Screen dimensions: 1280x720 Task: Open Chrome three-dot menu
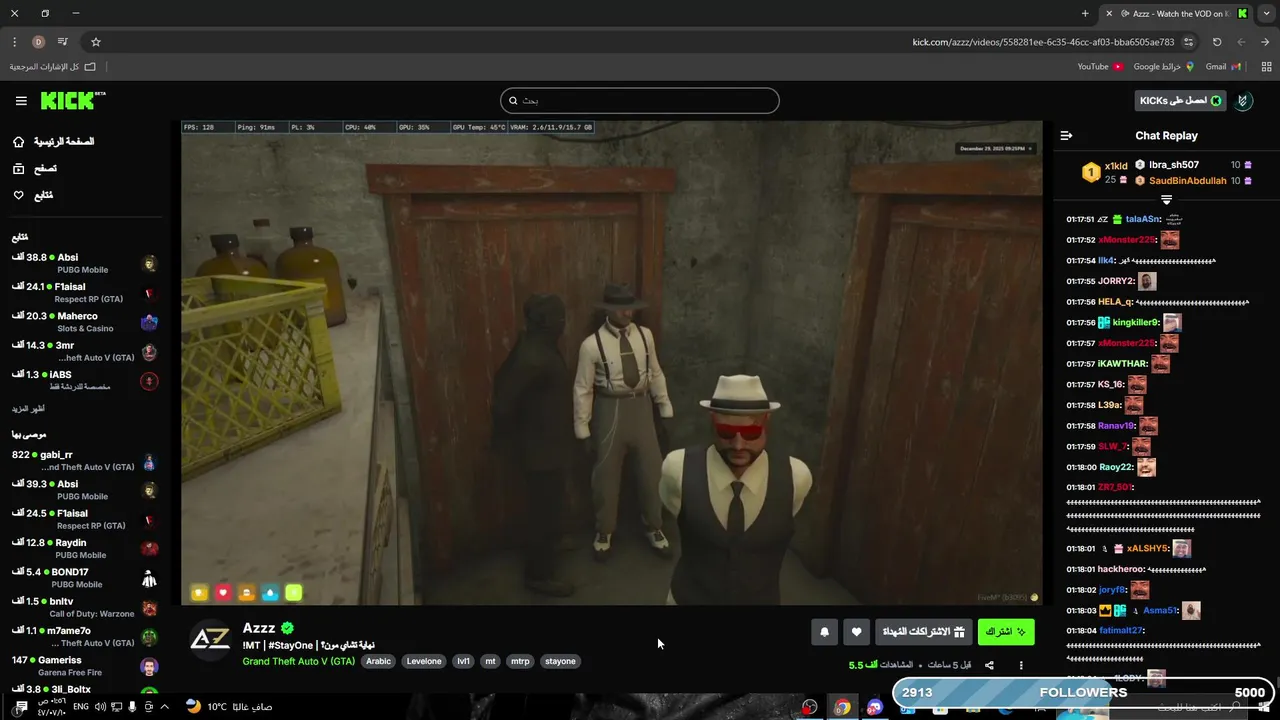pos(14,42)
